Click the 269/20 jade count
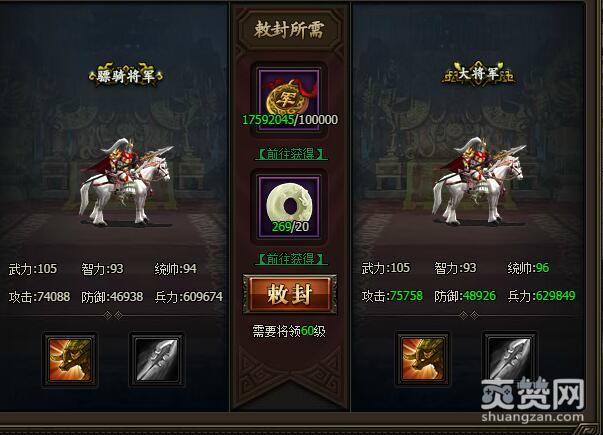Viewport: 603px width, 435px height. 290,227
